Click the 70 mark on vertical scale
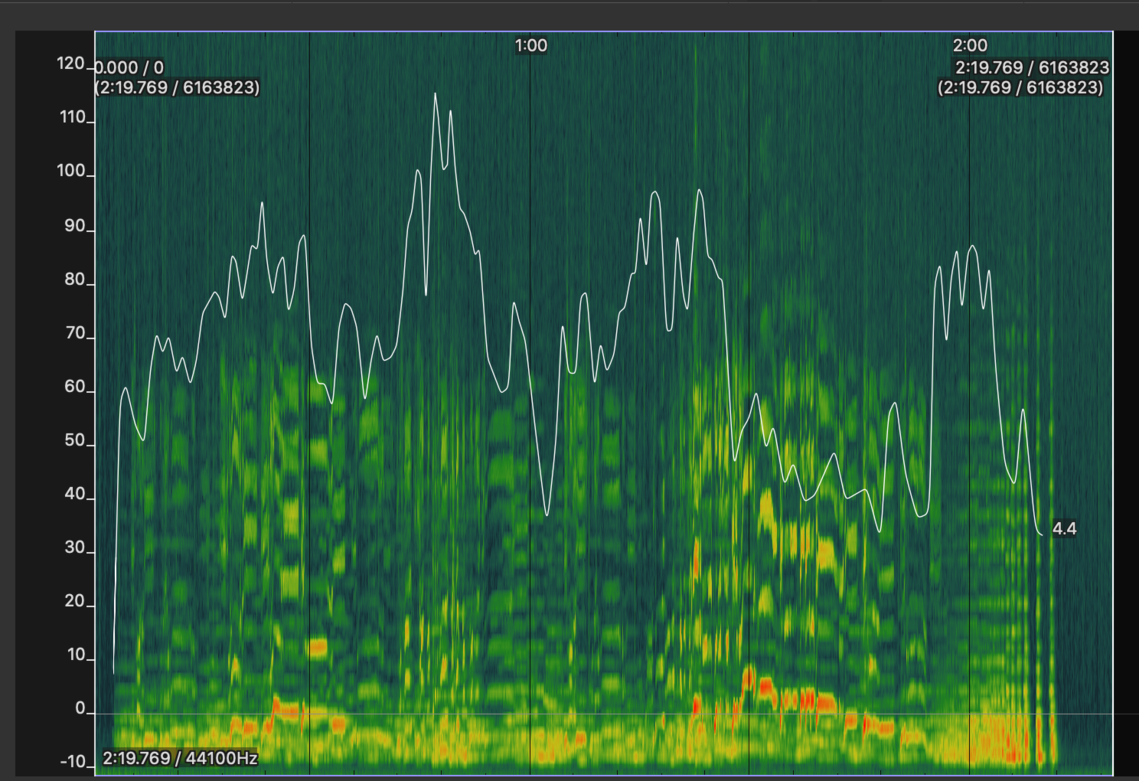The image size is (1139, 781). 75,337
